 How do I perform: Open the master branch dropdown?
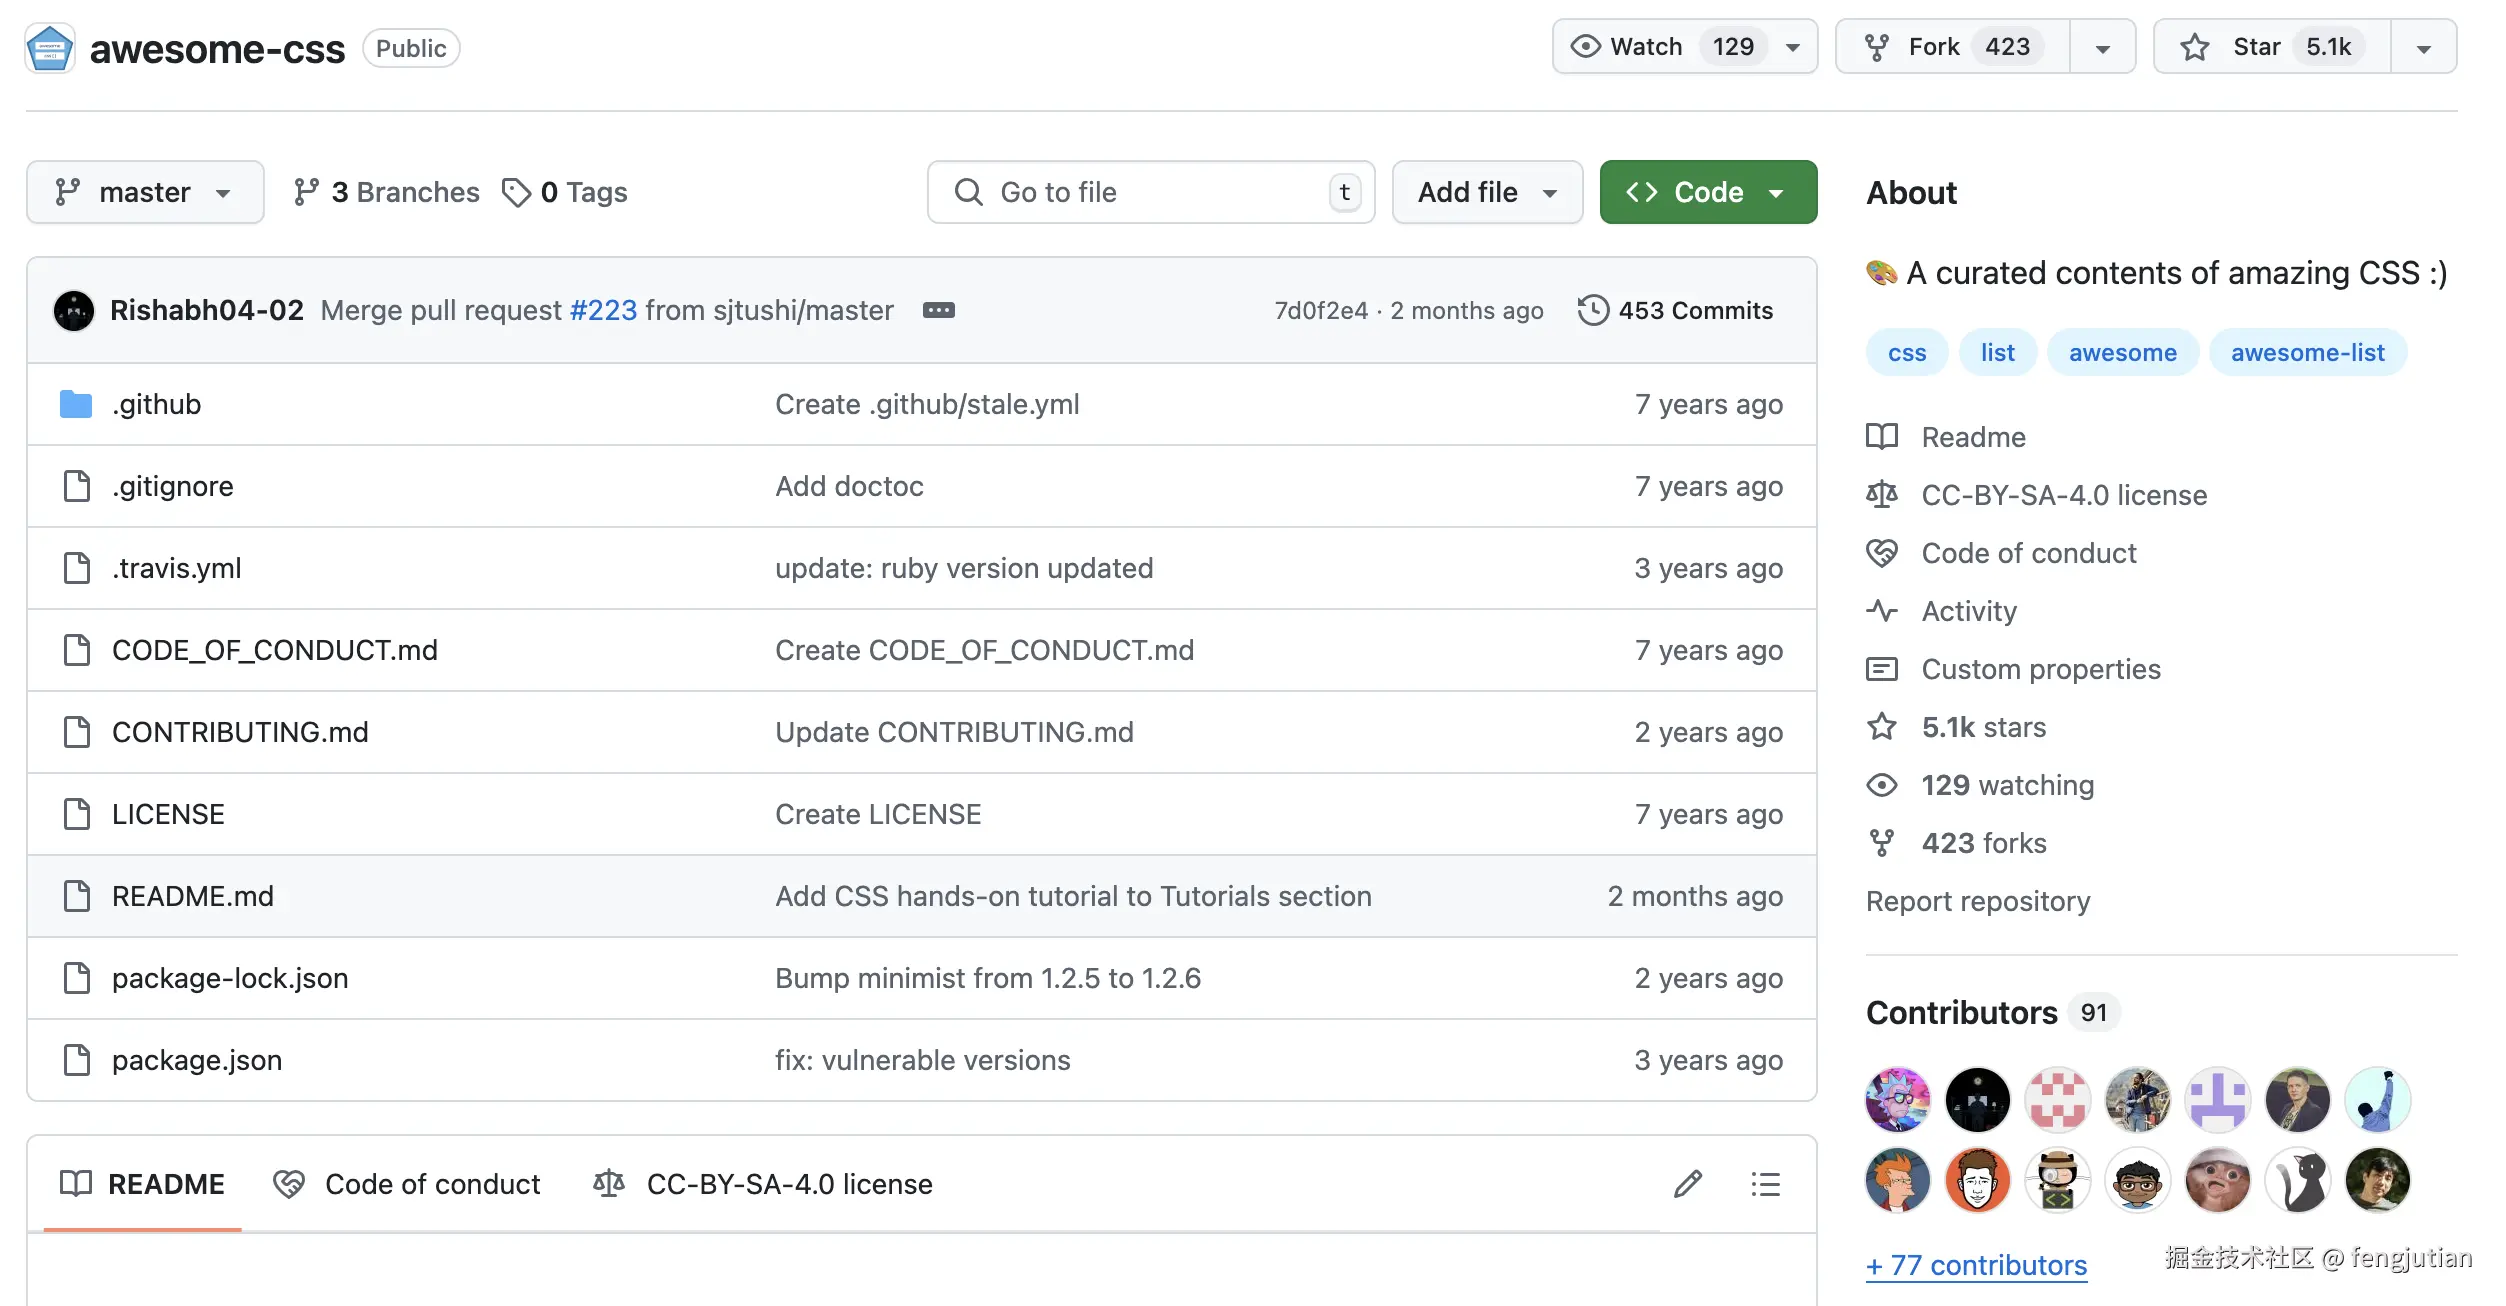click(145, 192)
